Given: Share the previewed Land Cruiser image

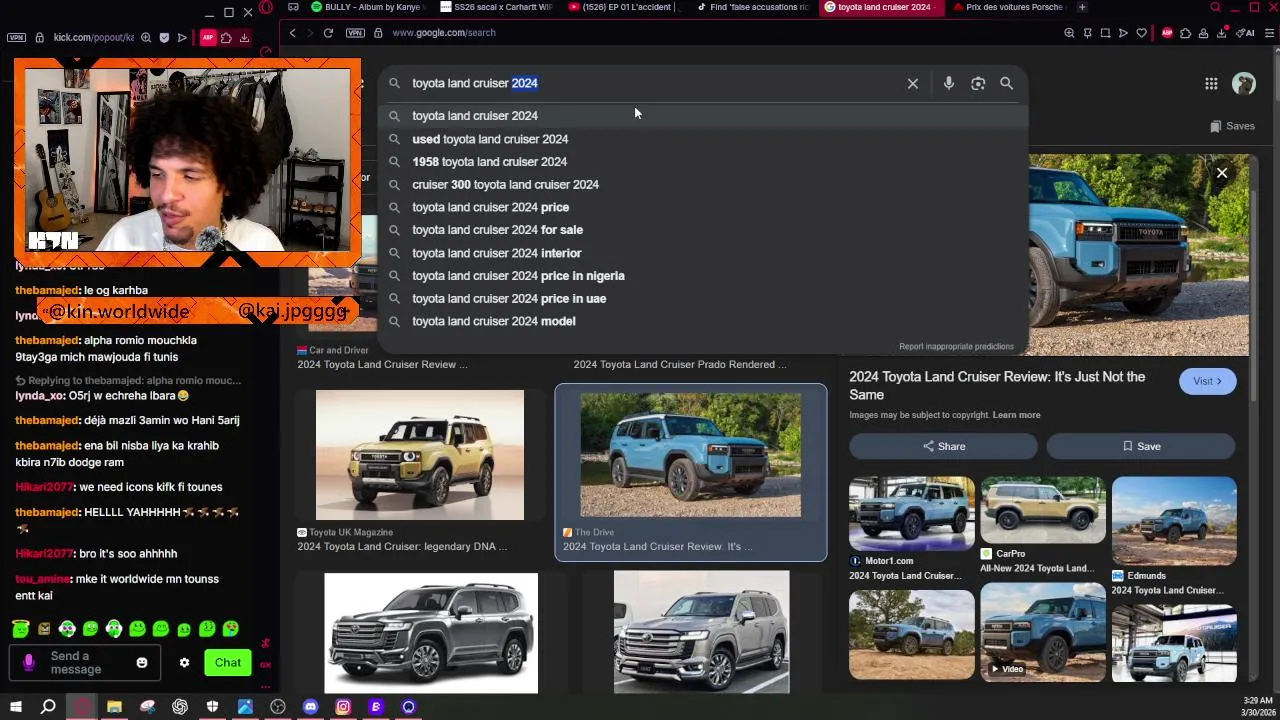Looking at the screenshot, I should [x=943, y=446].
